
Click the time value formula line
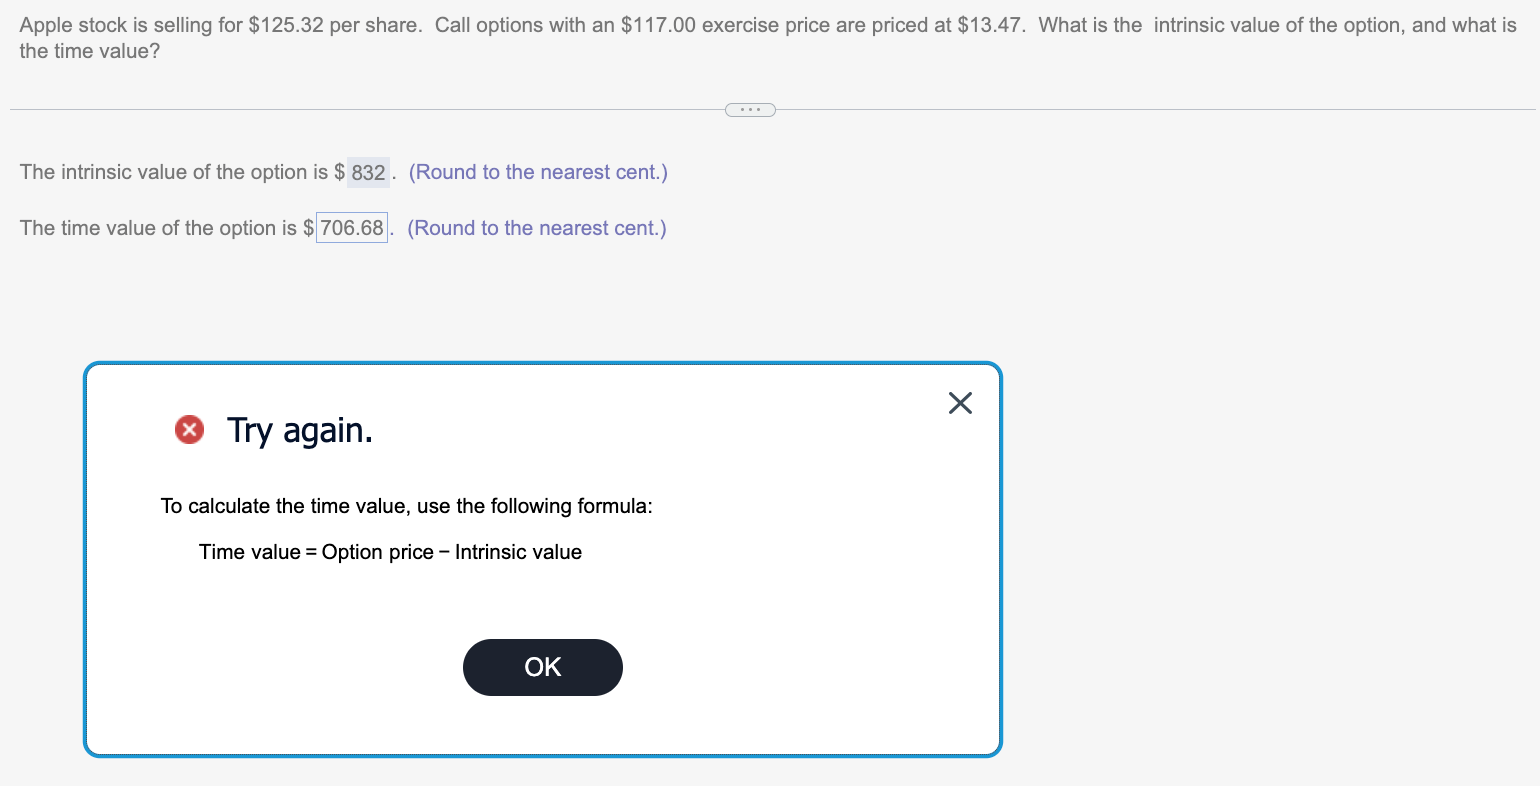click(x=390, y=551)
